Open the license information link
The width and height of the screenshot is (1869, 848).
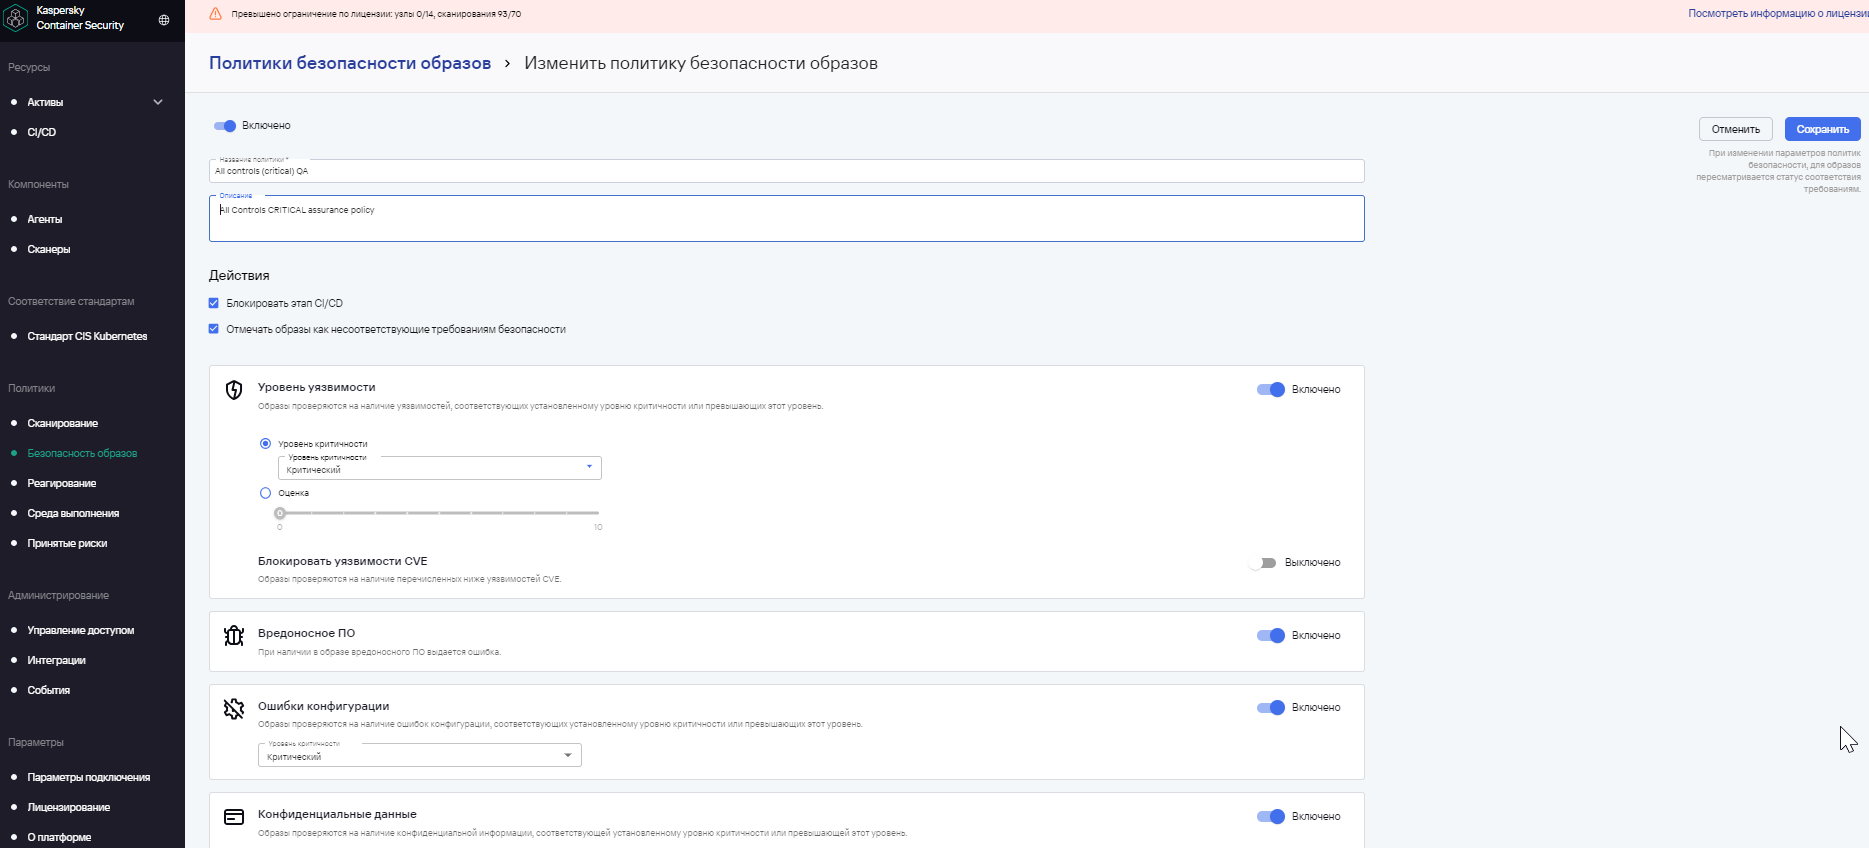click(x=1777, y=14)
